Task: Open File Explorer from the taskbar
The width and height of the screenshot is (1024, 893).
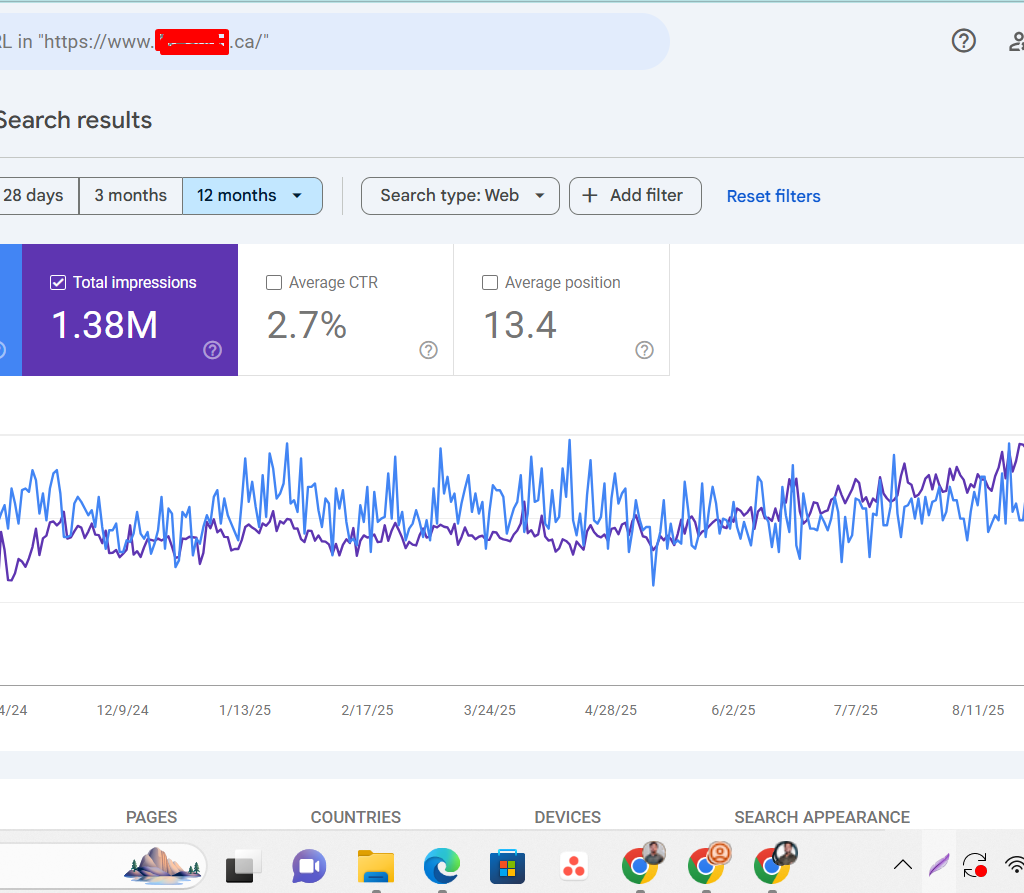Action: [376, 865]
